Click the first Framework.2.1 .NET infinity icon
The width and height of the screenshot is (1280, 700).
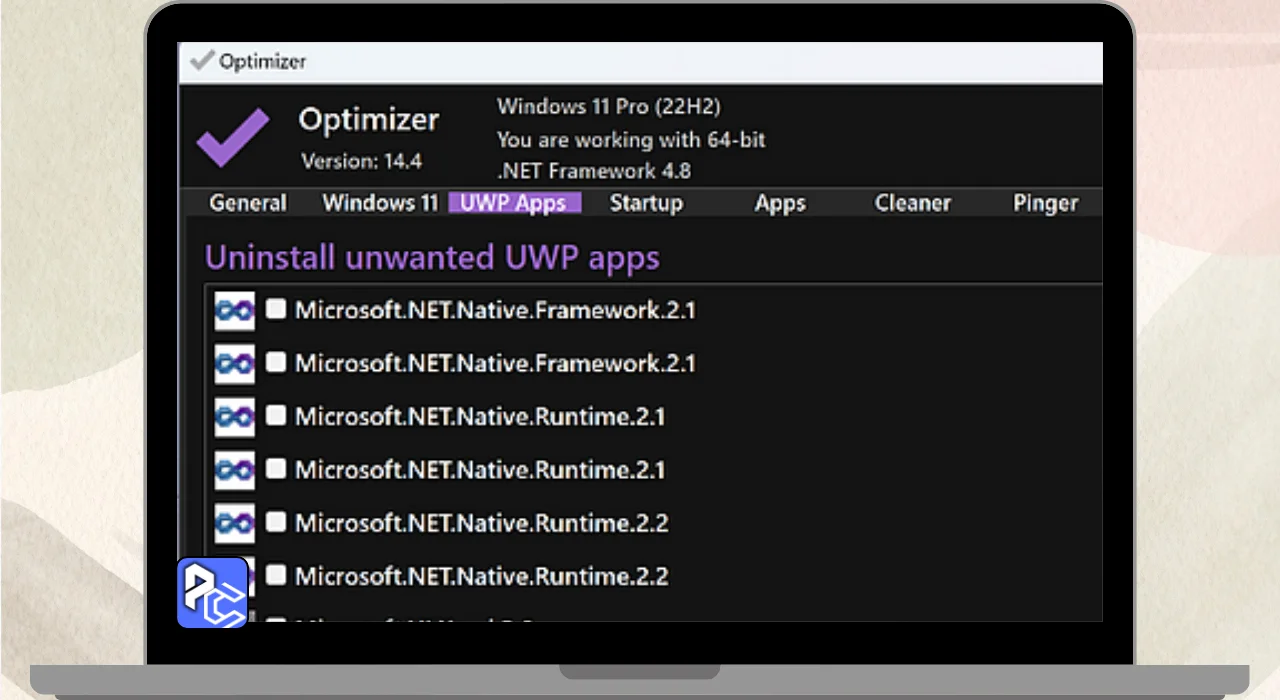click(x=235, y=310)
